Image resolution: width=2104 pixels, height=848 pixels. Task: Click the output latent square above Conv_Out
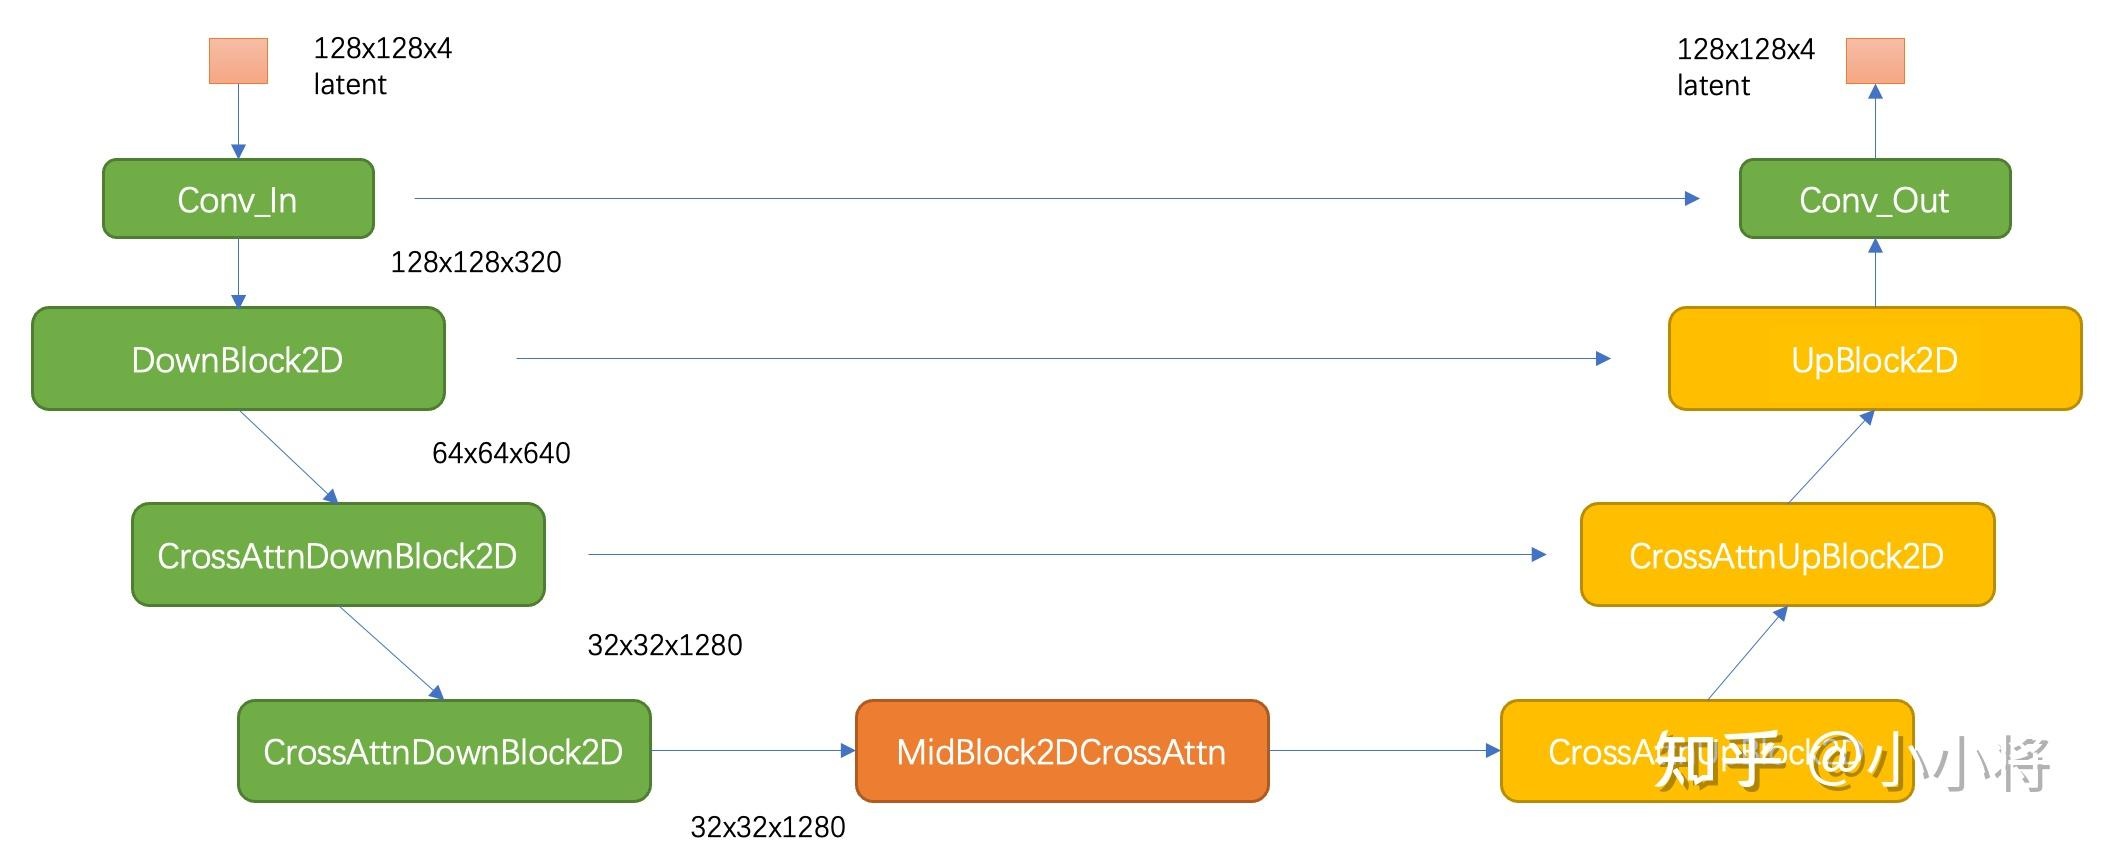click(x=1874, y=61)
